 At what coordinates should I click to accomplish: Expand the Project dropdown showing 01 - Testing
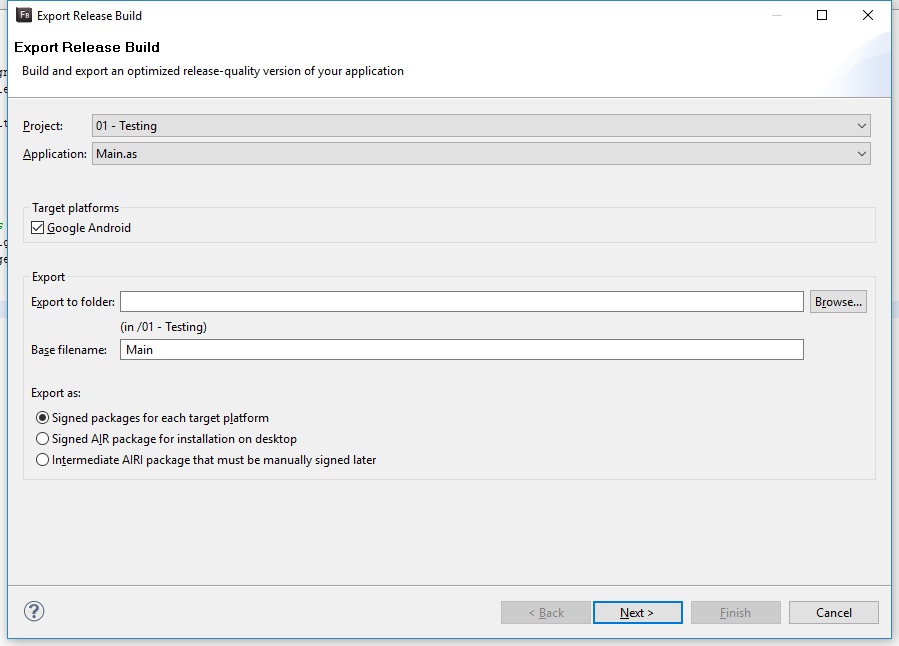tap(480, 126)
